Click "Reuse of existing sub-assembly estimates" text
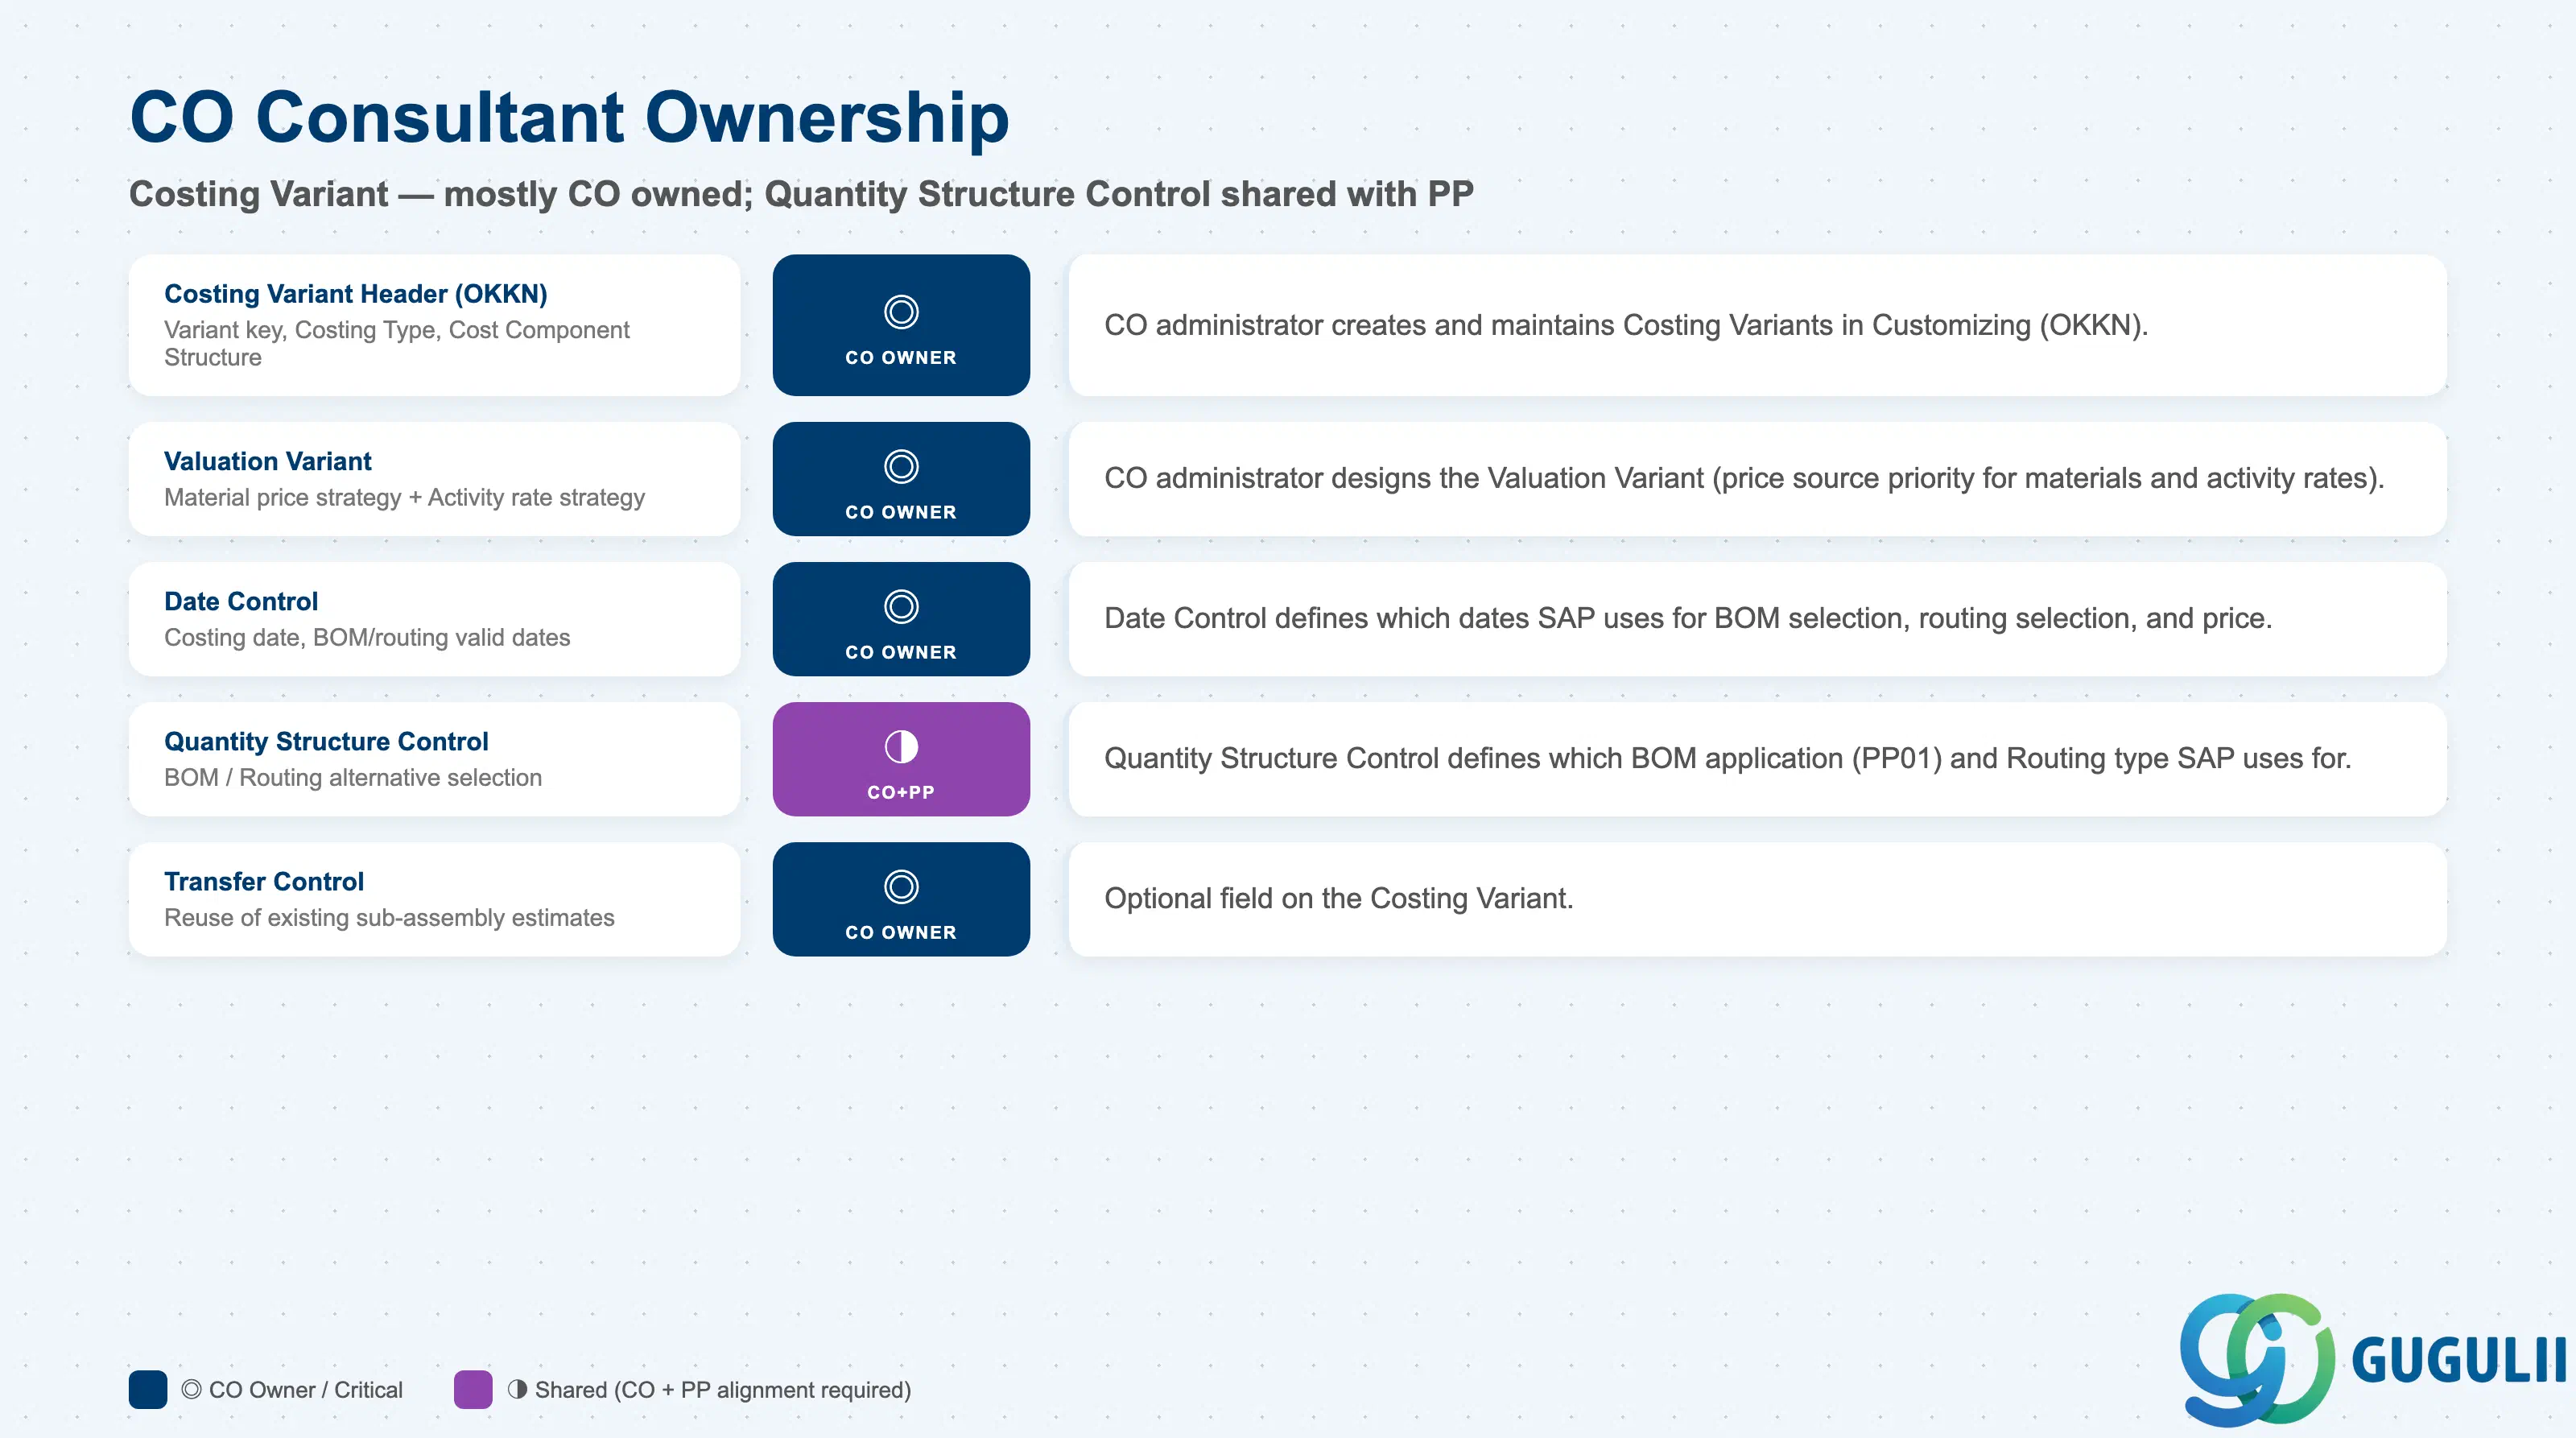The height and width of the screenshot is (1438, 2576). coord(389,917)
